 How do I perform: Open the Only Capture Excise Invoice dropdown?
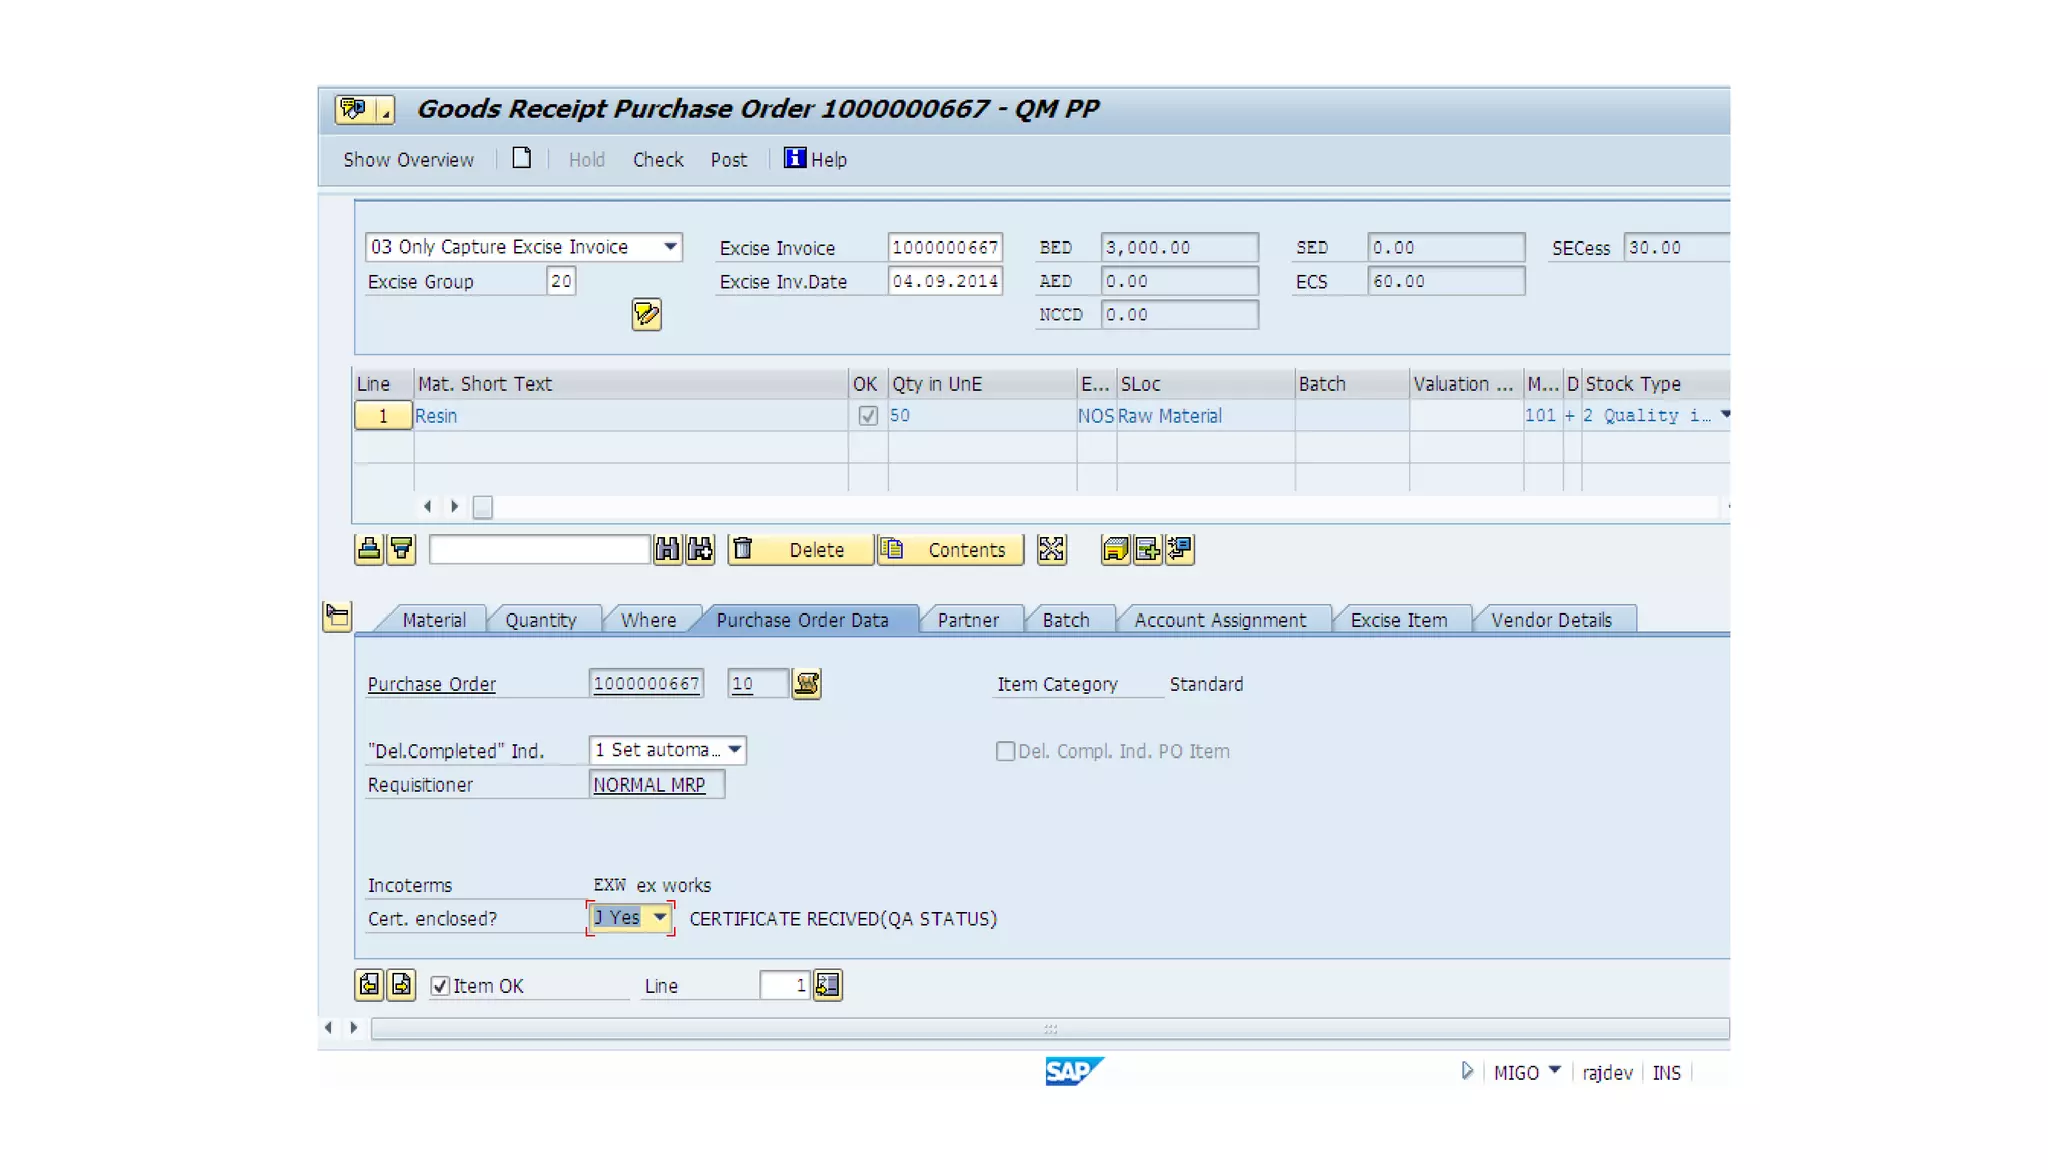670,247
